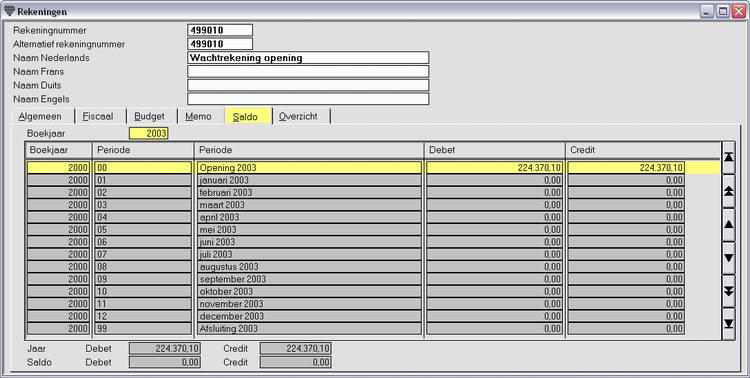Switch to the Overzicht tab

click(298, 116)
